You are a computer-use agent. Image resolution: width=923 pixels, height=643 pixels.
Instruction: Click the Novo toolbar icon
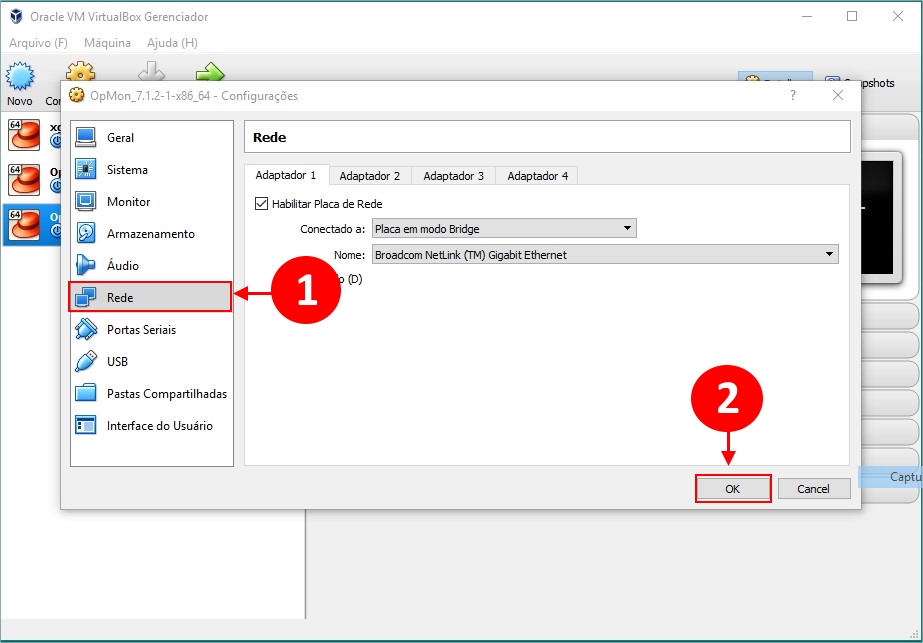pyautogui.click(x=20, y=80)
